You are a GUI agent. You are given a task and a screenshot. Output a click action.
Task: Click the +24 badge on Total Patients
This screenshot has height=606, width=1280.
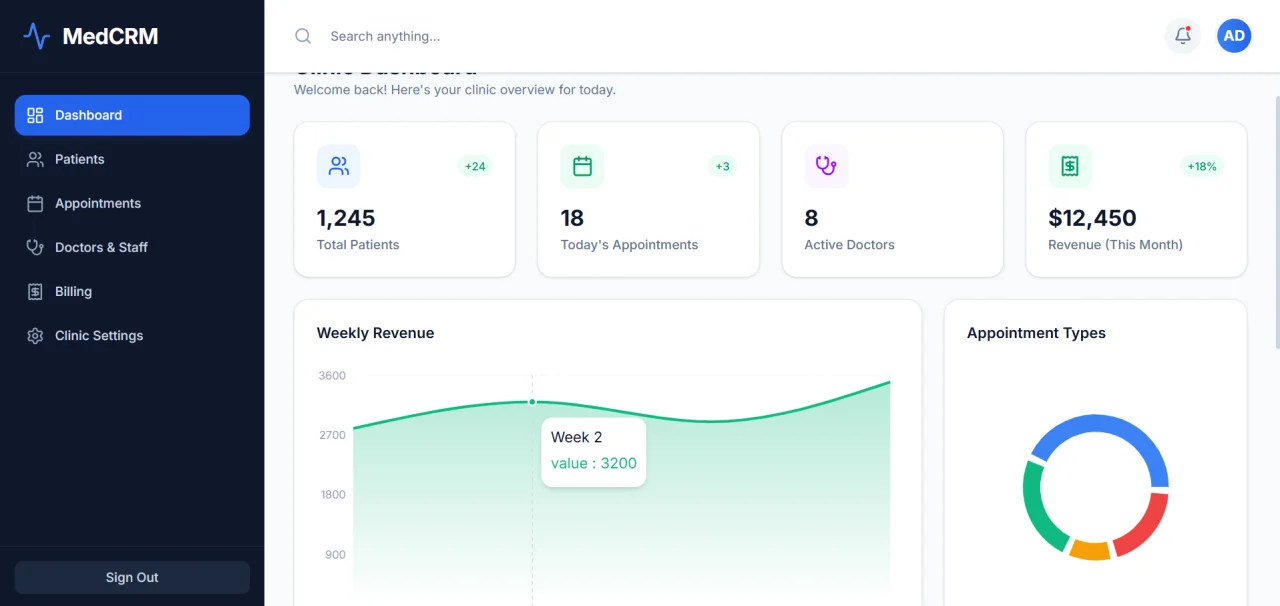click(475, 166)
